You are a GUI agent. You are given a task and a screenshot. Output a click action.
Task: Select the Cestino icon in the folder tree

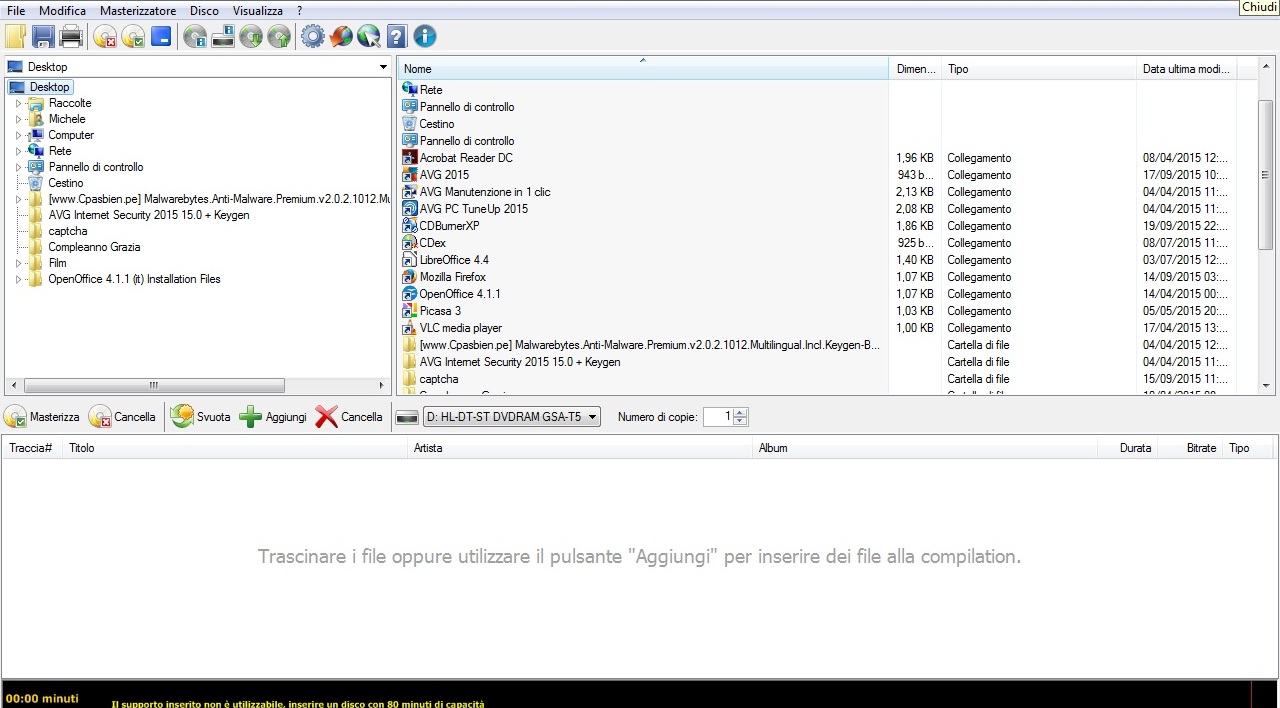pyautogui.click(x=36, y=183)
